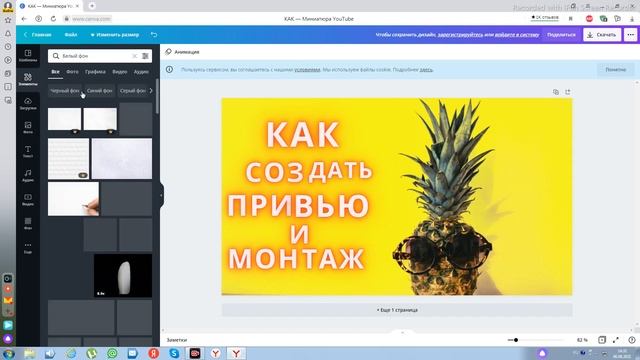Open the Templates tab in the sidebar
This screenshot has width=640, height=360.
pyautogui.click(x=28, y=56)
